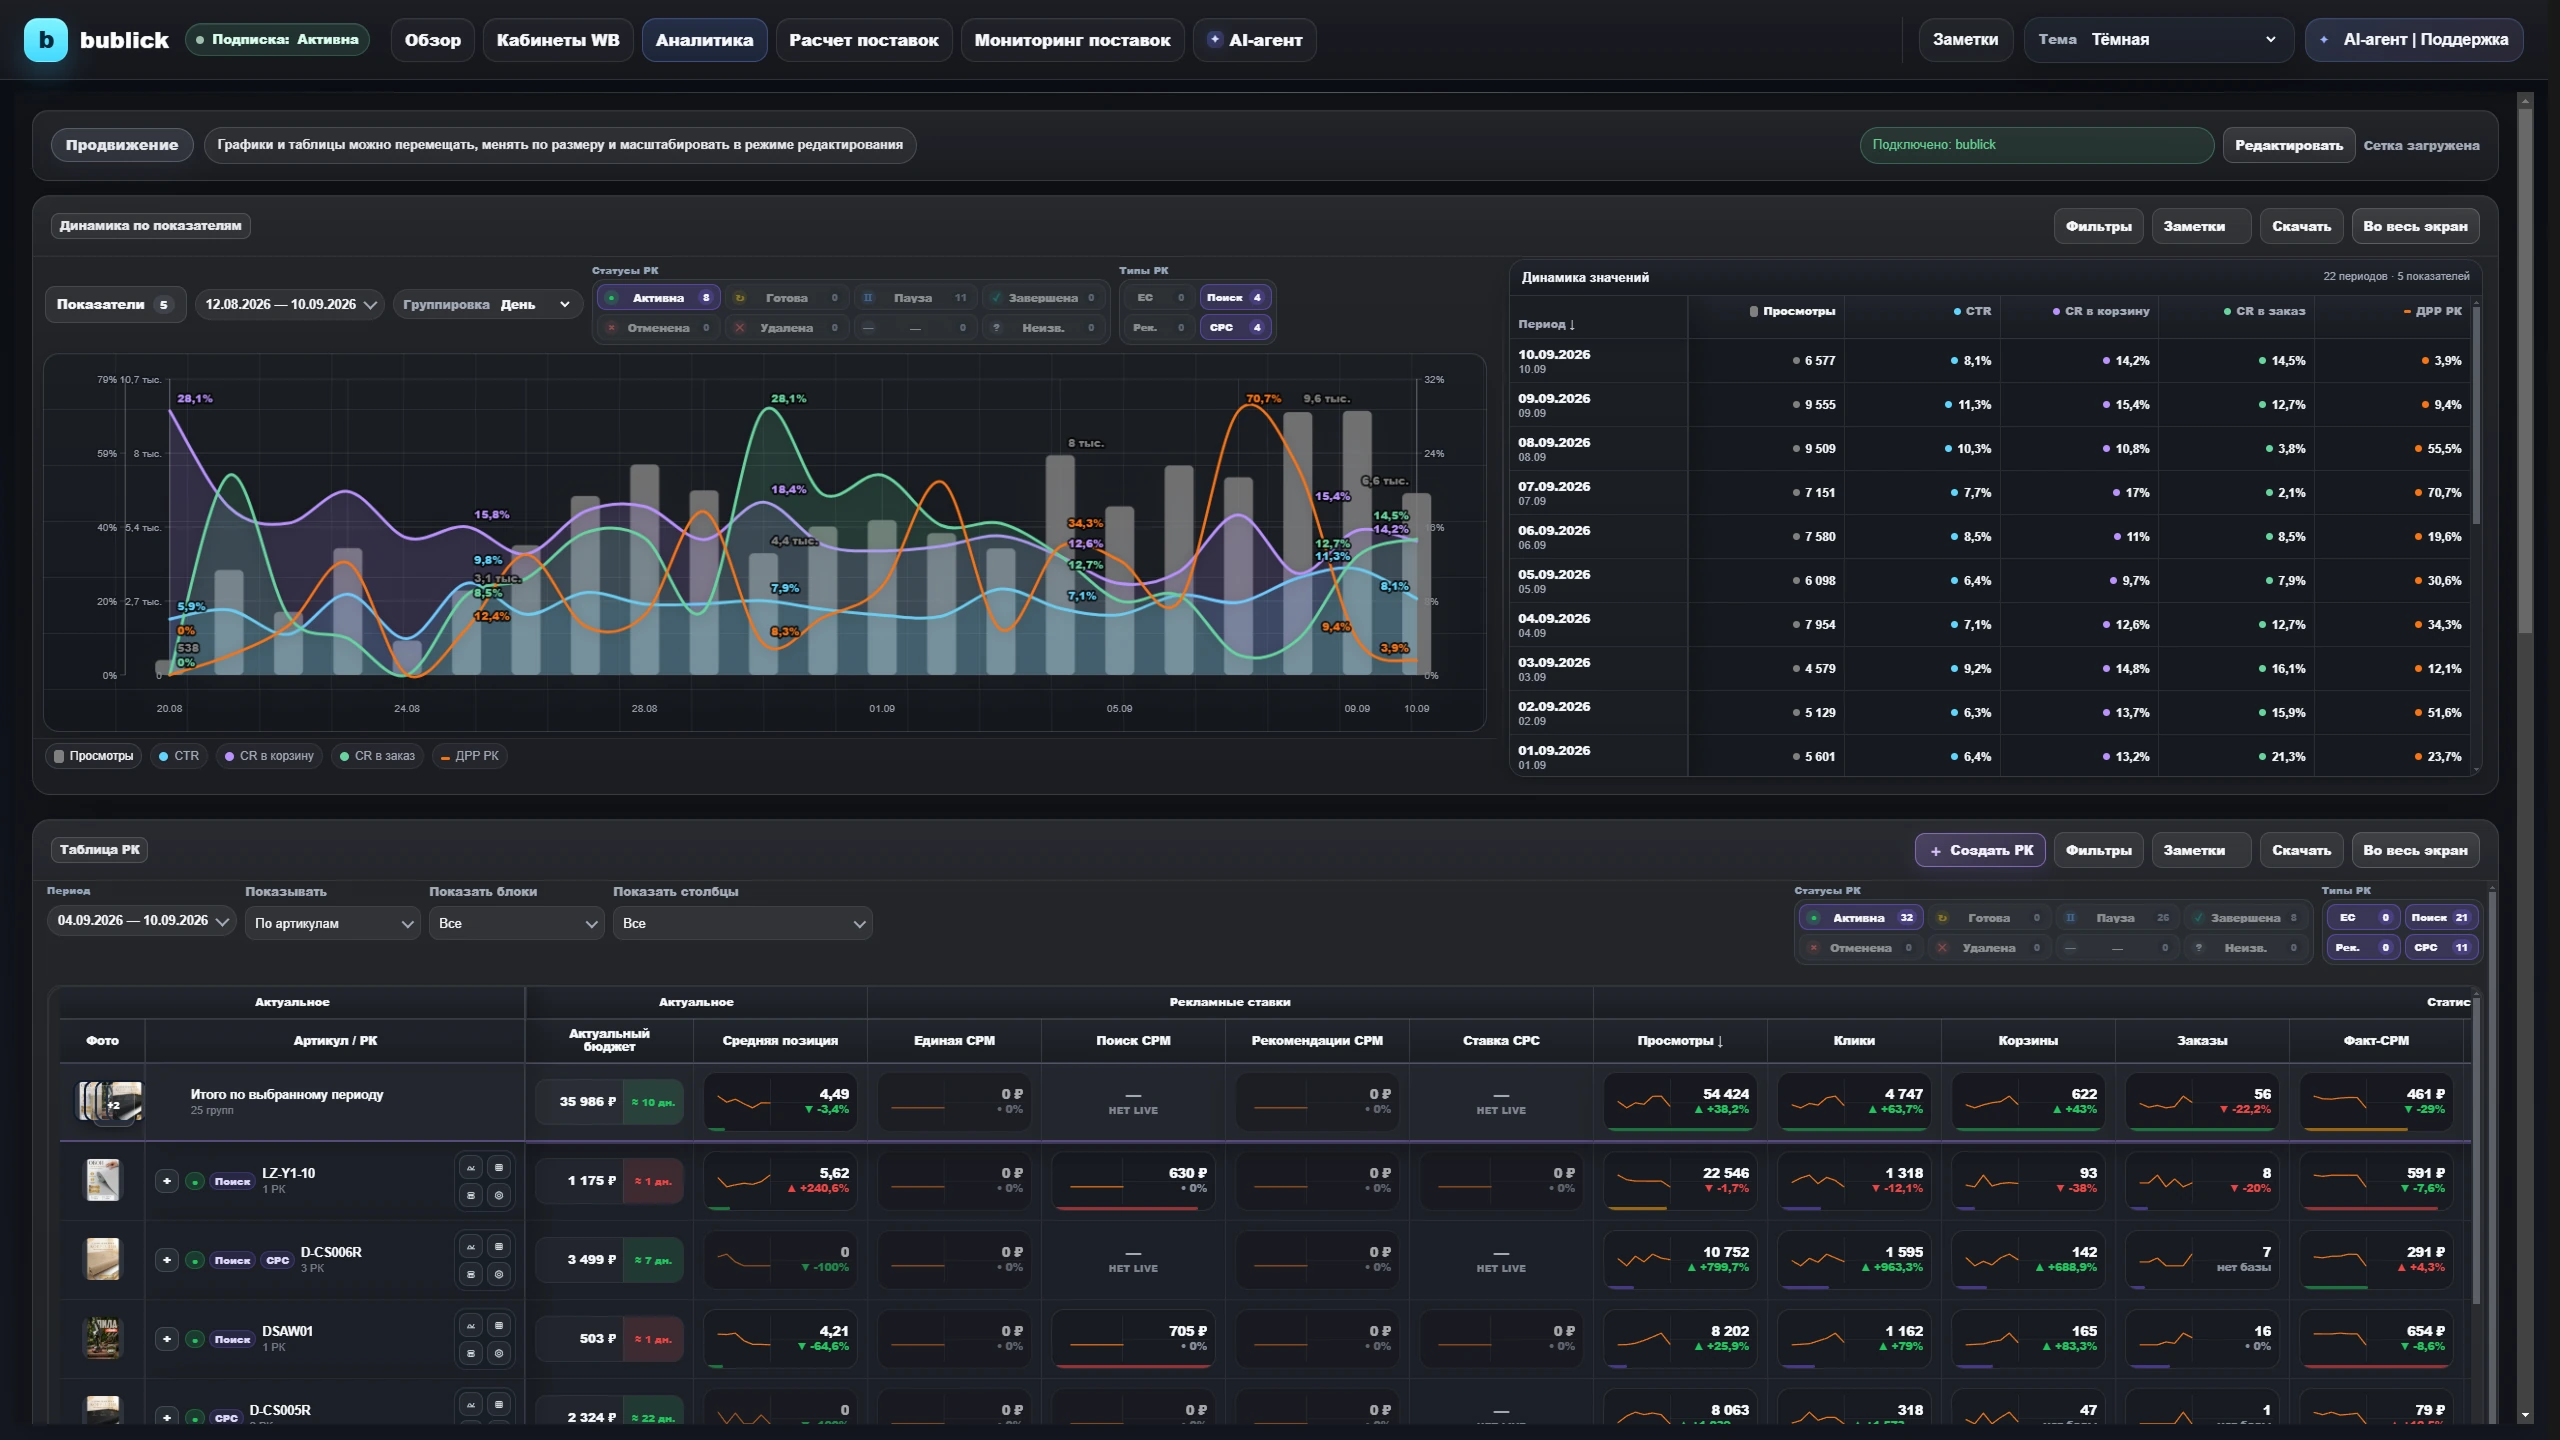Toggle CPC type filter with count 4
Viewport: 2560px width, 1440px height.
coord(1234,328)
